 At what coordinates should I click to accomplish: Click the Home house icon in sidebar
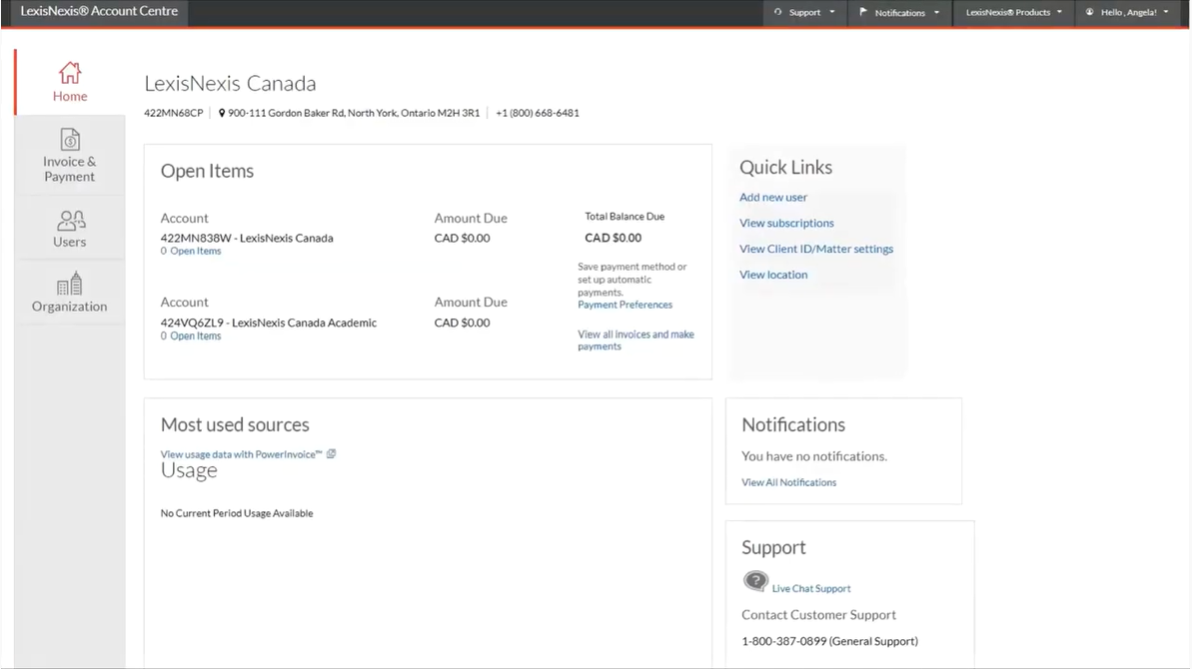(69, 72)
